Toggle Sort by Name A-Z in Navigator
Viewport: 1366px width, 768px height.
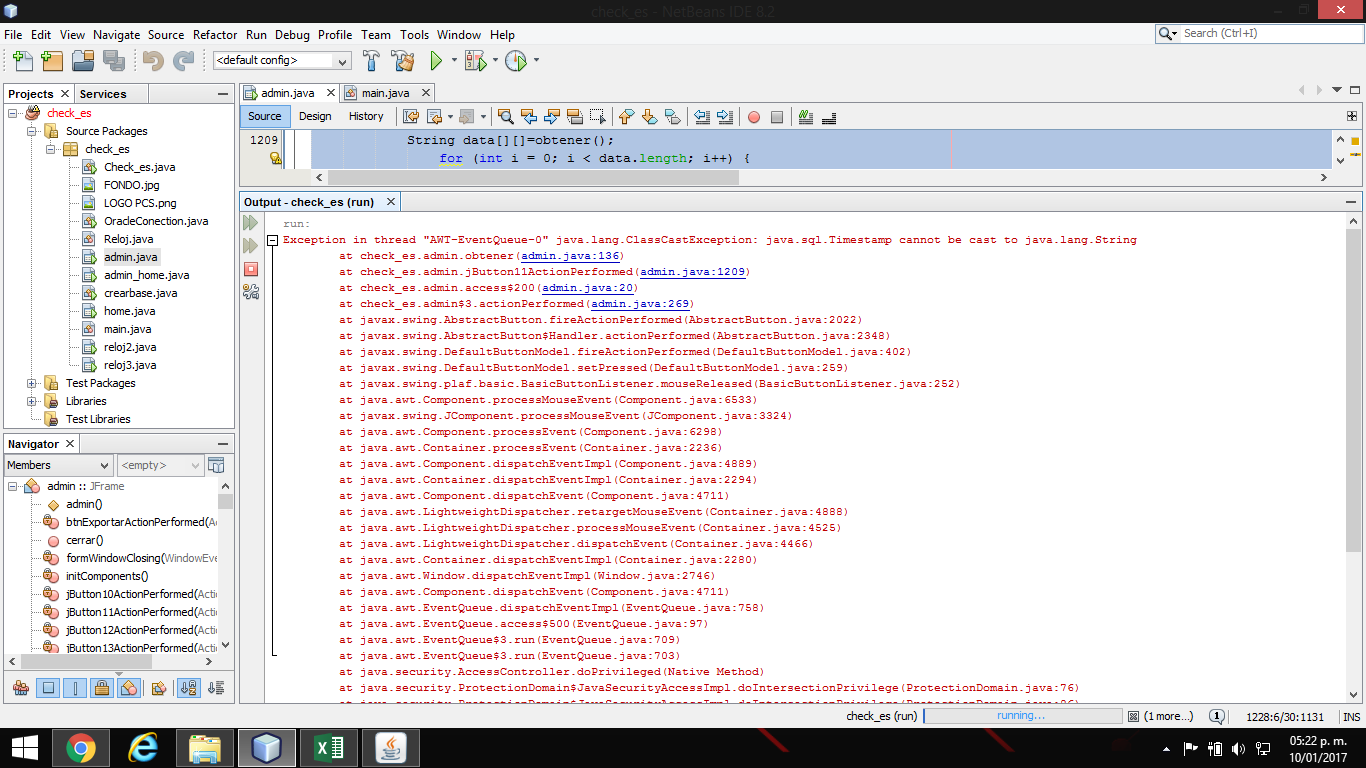[x=188, y=688]
